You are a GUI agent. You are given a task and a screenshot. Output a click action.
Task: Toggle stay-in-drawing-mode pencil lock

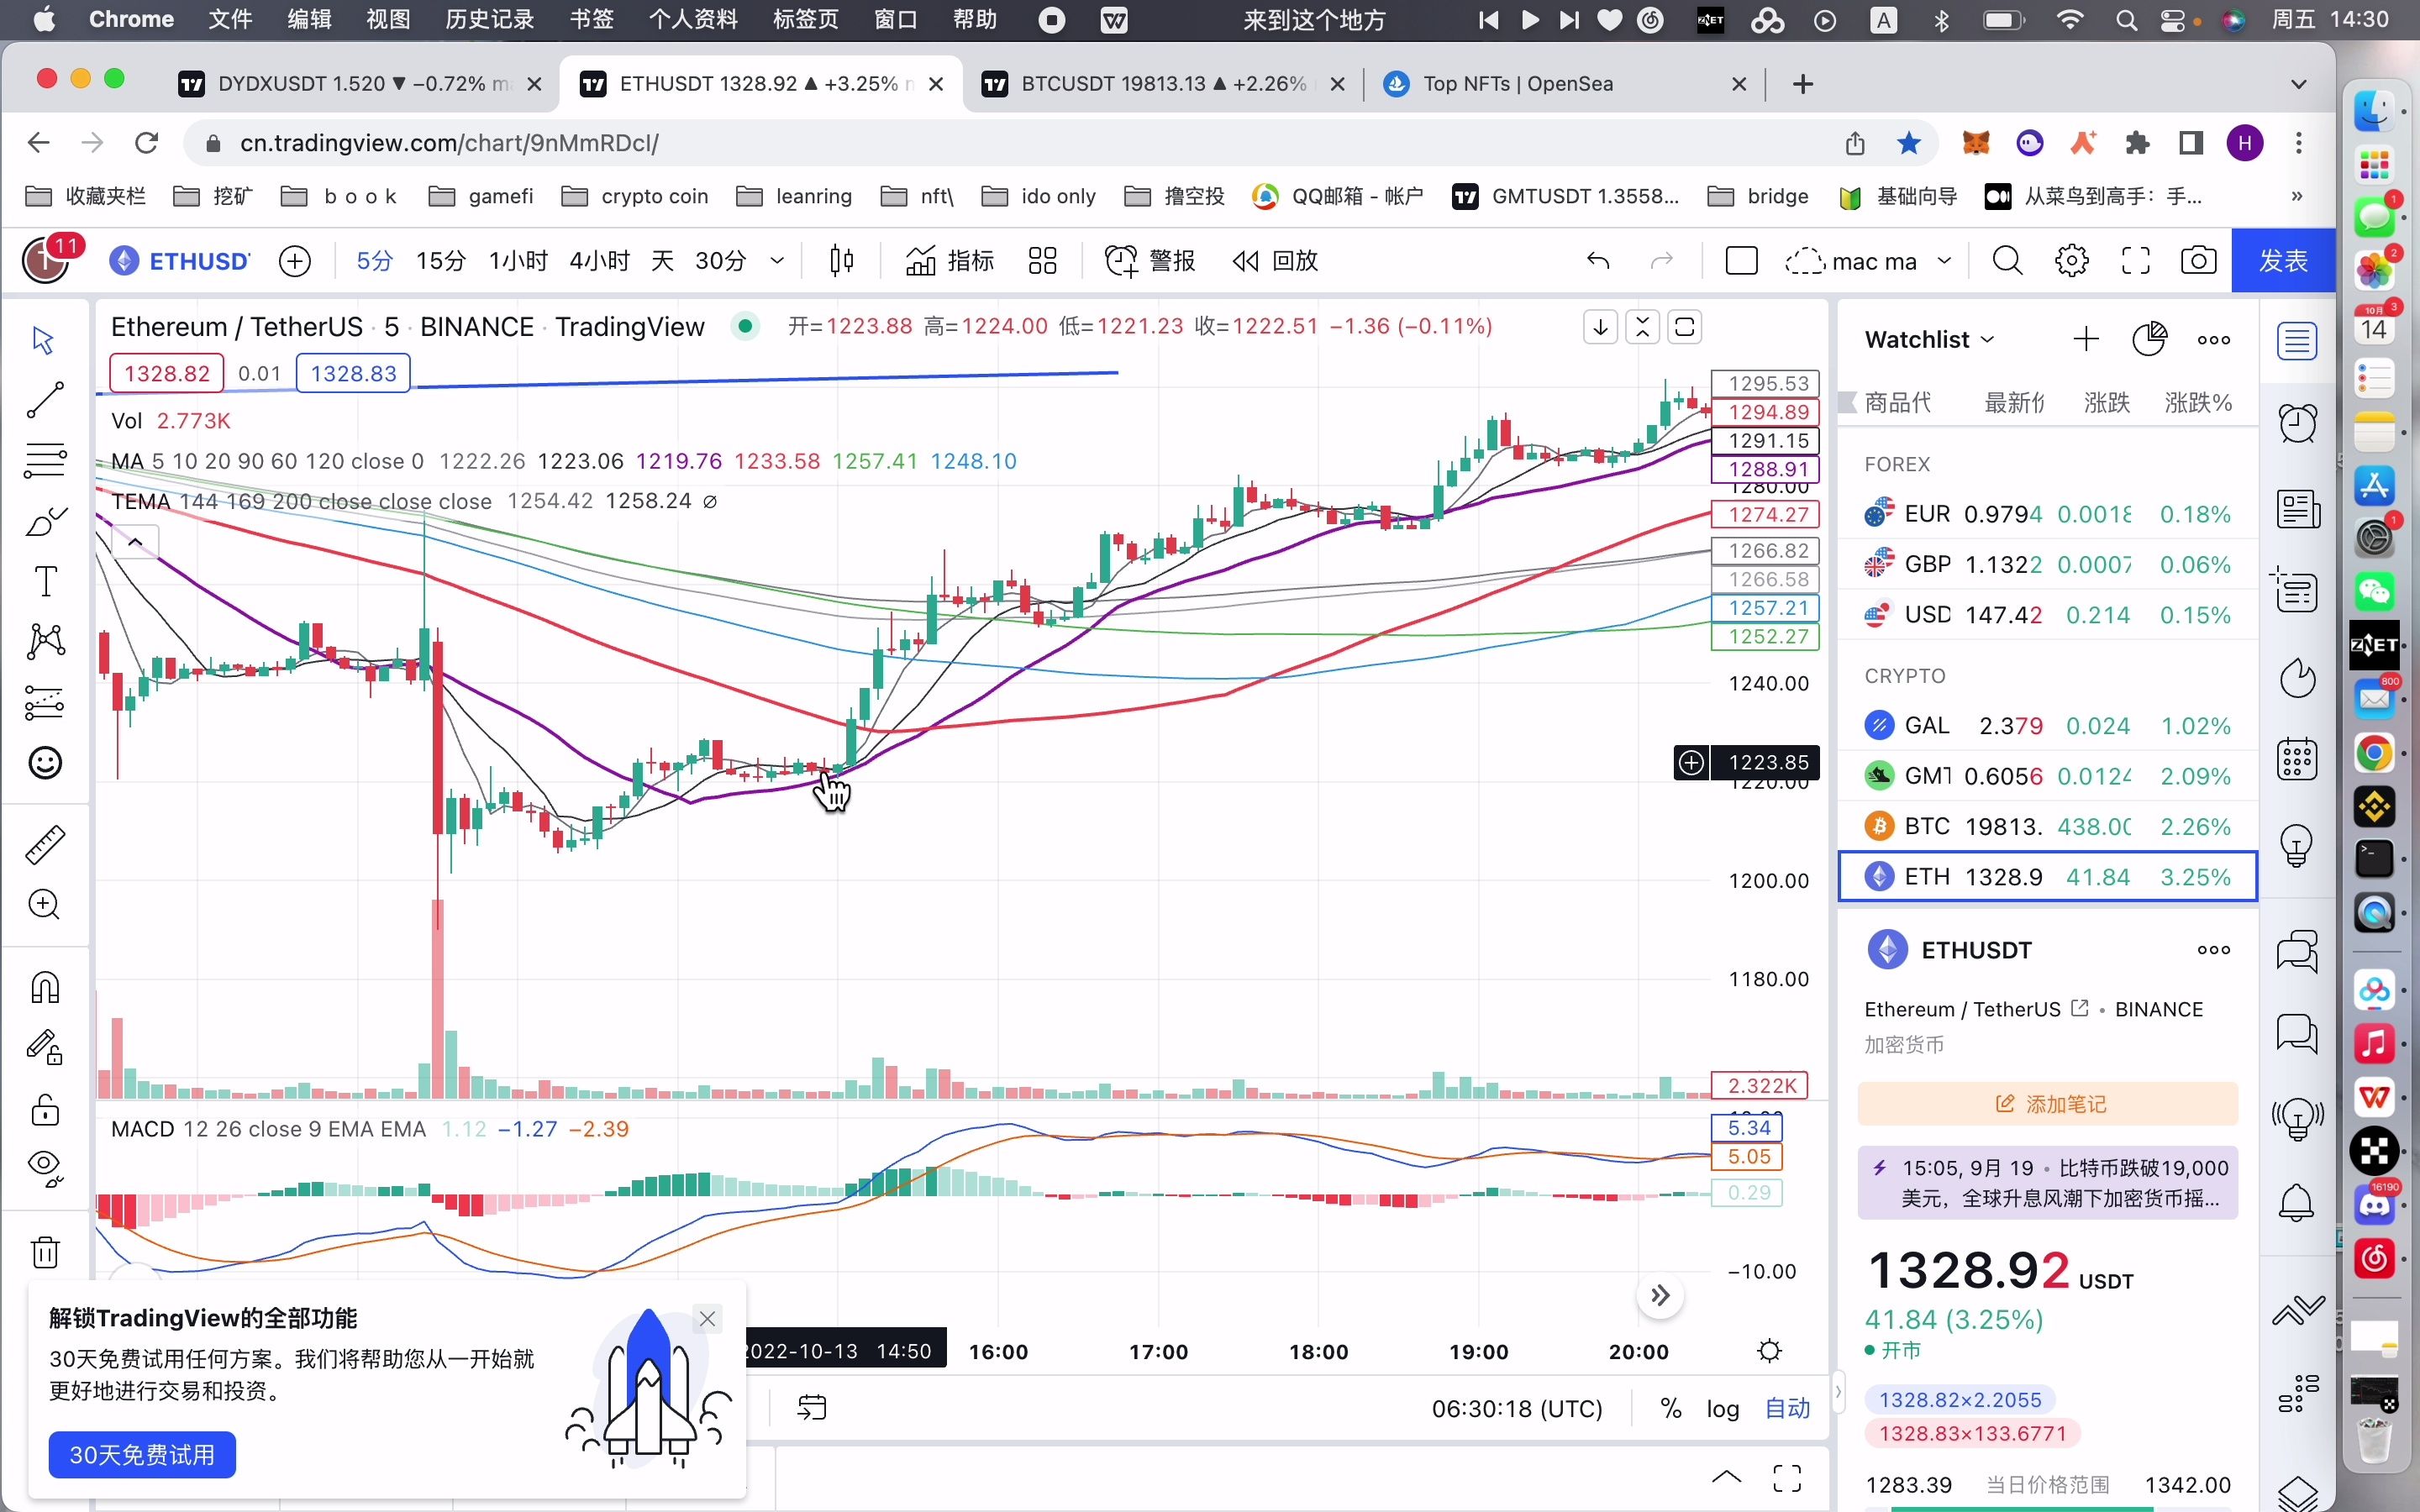(x=45, y=1047)
